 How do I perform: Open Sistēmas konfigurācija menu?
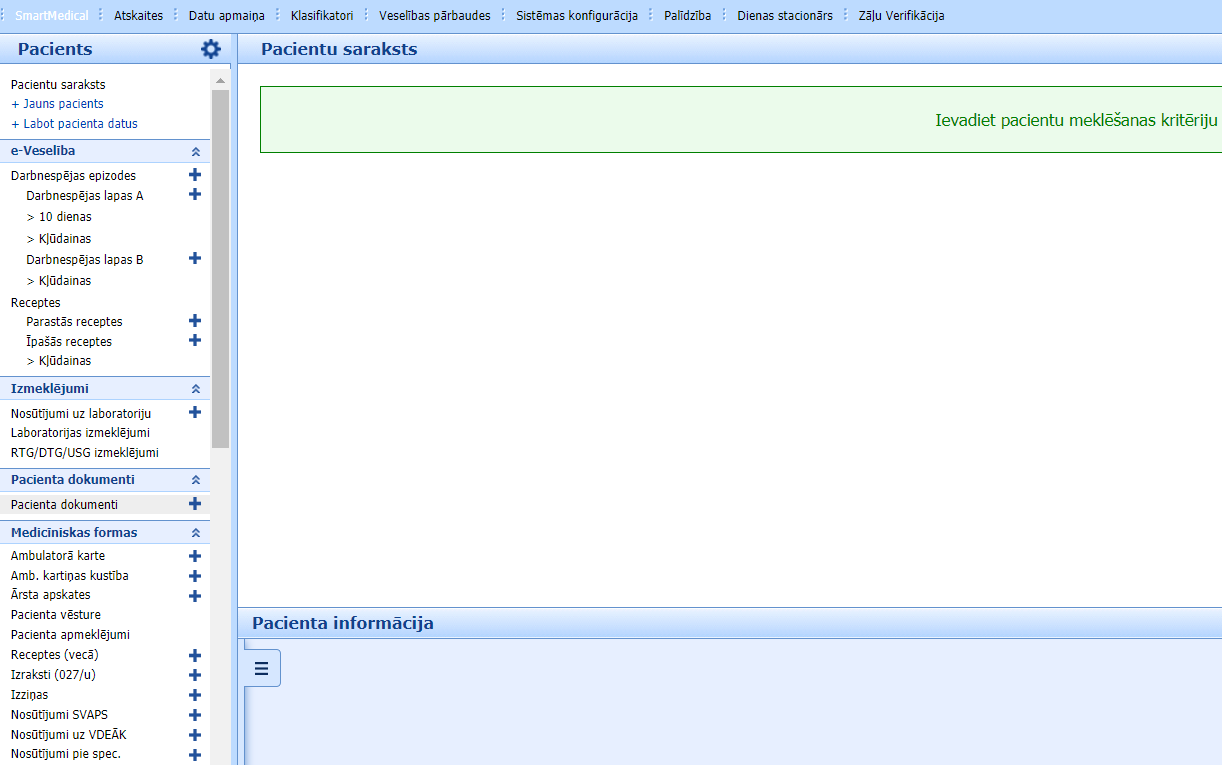[577, 16]
